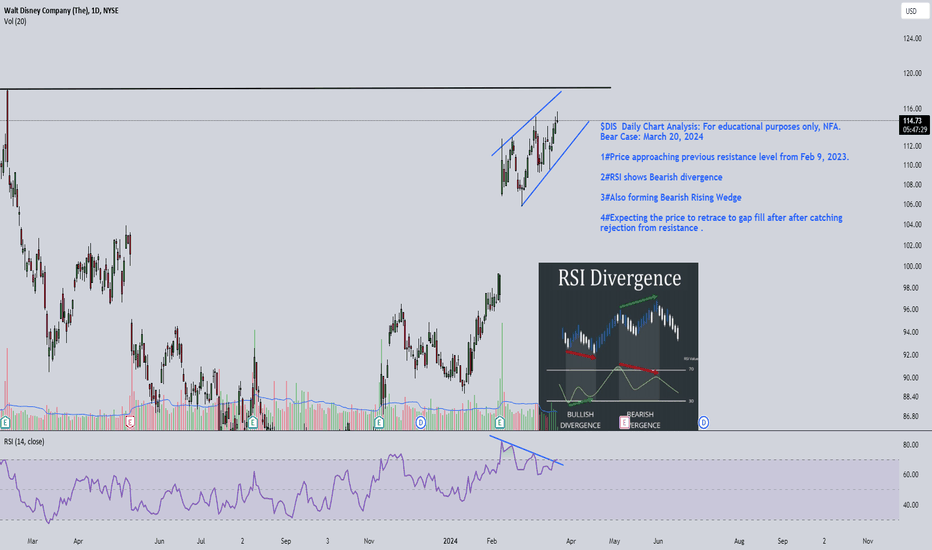The image size is (932, 550).
Task: Select the blue bearish divergence trendline on the RSI pane
Action: pyautogui.click(x=526, y=451)
